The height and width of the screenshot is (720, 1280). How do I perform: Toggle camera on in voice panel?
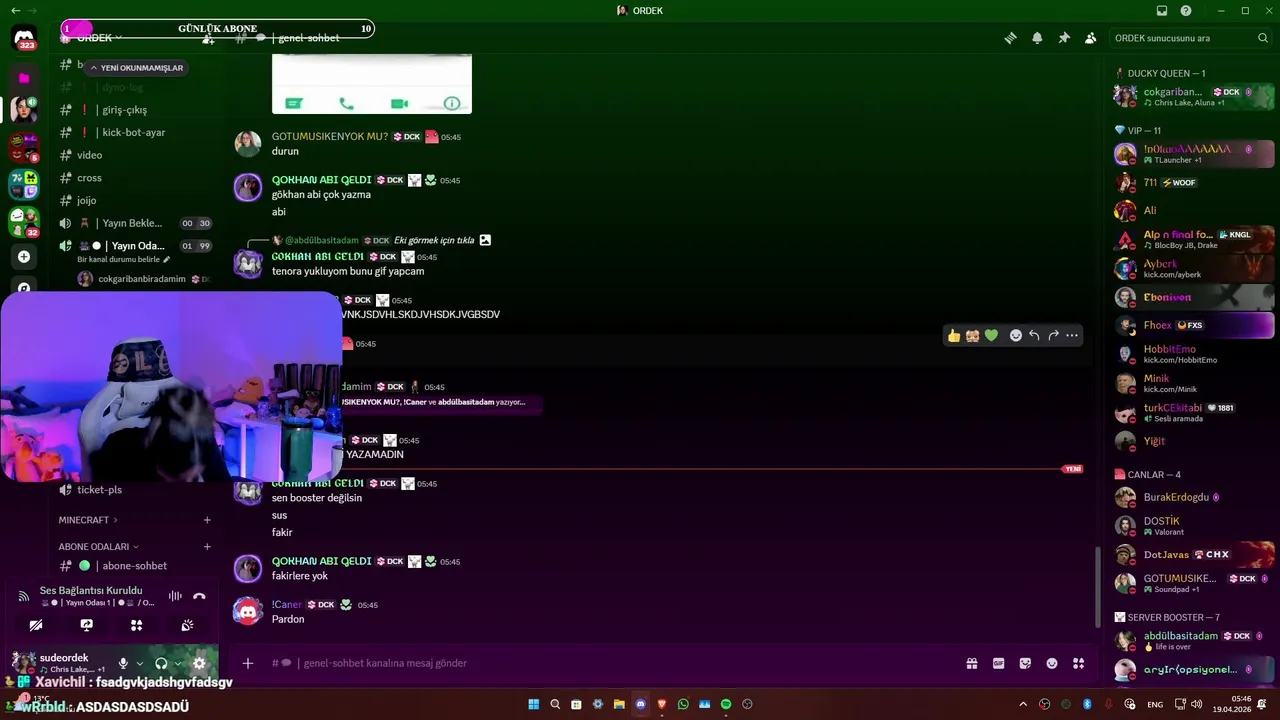36,625
